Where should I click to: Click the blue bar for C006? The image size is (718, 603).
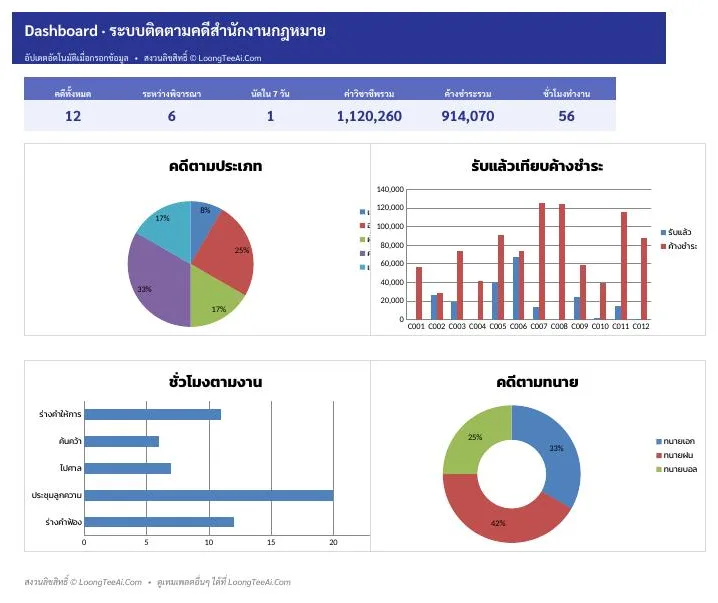click(x=516, y=288)
